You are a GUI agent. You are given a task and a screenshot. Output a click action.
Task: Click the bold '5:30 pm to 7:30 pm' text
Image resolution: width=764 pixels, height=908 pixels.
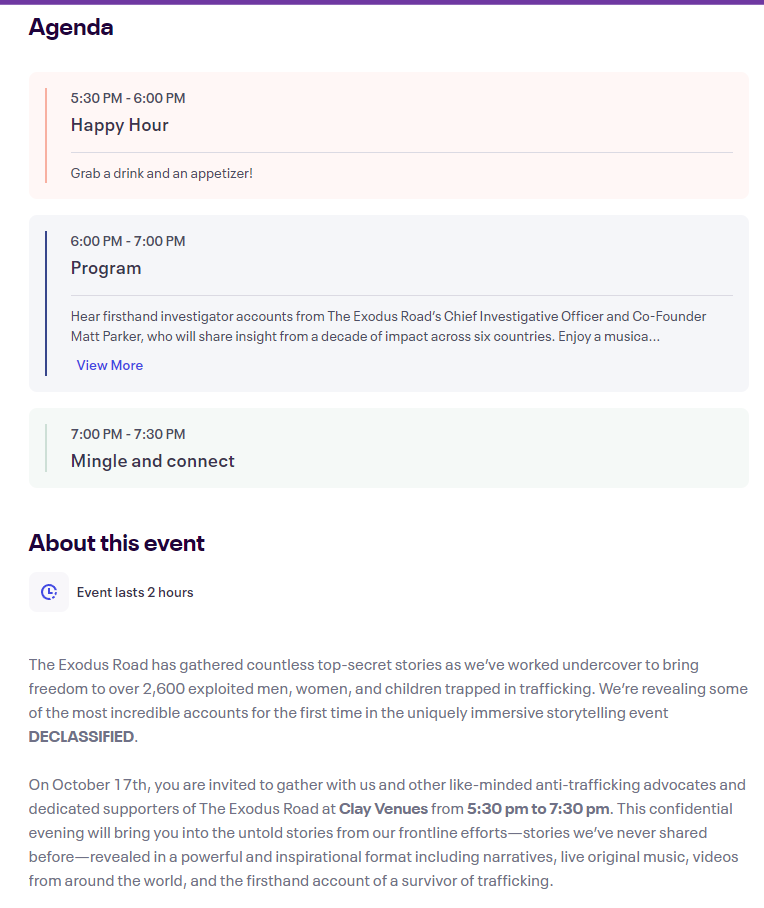(x=536, y=809)
